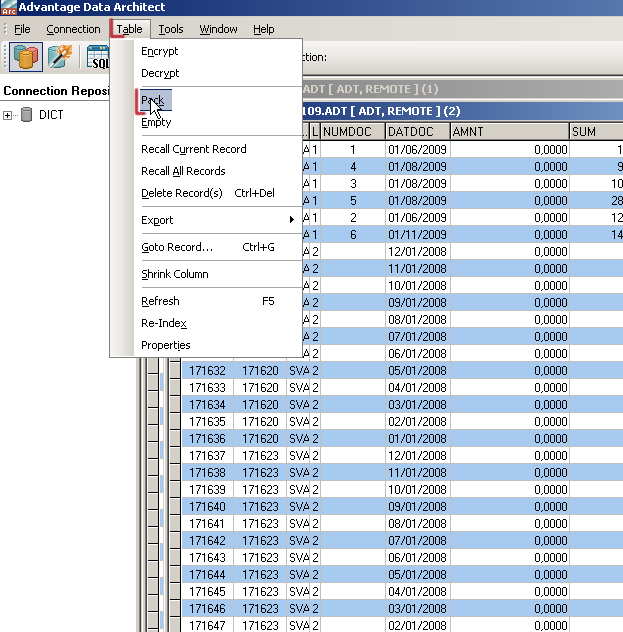Click the cell 171637
The height and width of the screenshot is (632, 623).
(208, 455)
